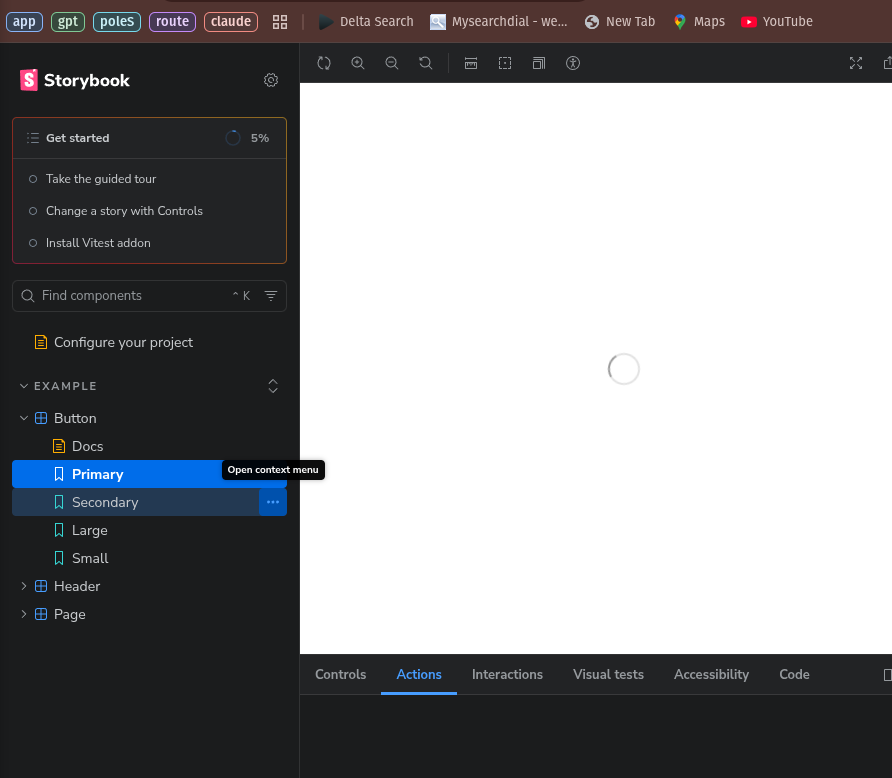Open the viewport size selector icon
The image size is (892, 778).
pos(539,63)
